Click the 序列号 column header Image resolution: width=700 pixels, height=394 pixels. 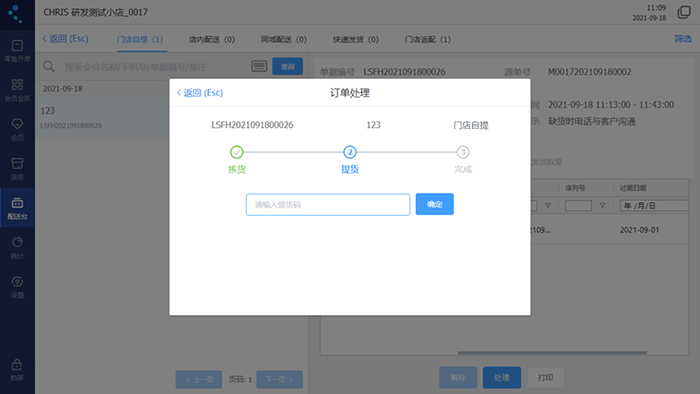click(575, 188)
